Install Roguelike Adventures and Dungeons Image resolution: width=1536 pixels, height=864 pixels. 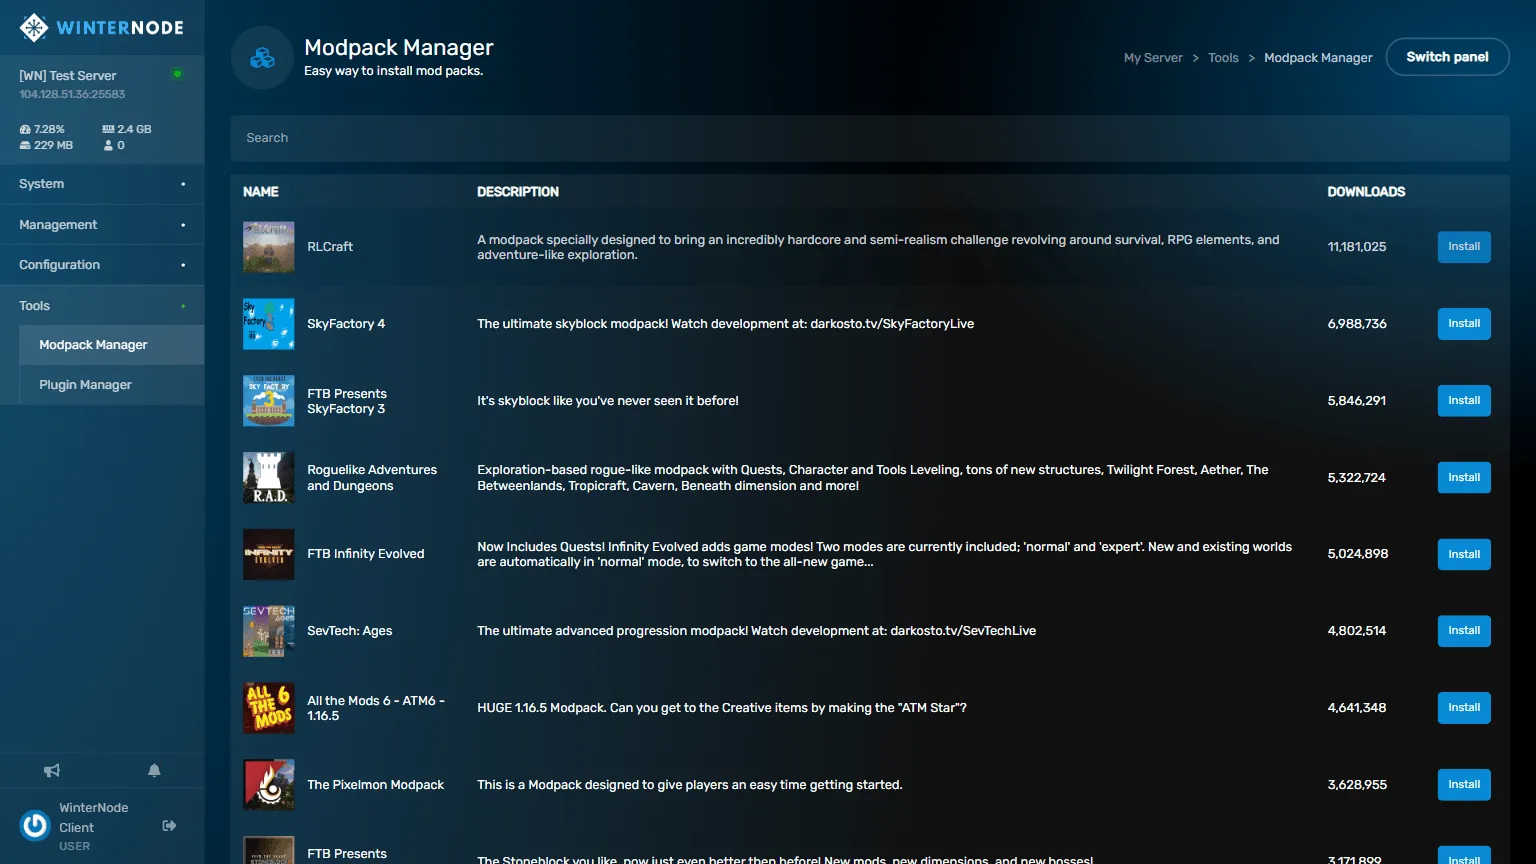pyautogui.click(x=1464, y=477)
